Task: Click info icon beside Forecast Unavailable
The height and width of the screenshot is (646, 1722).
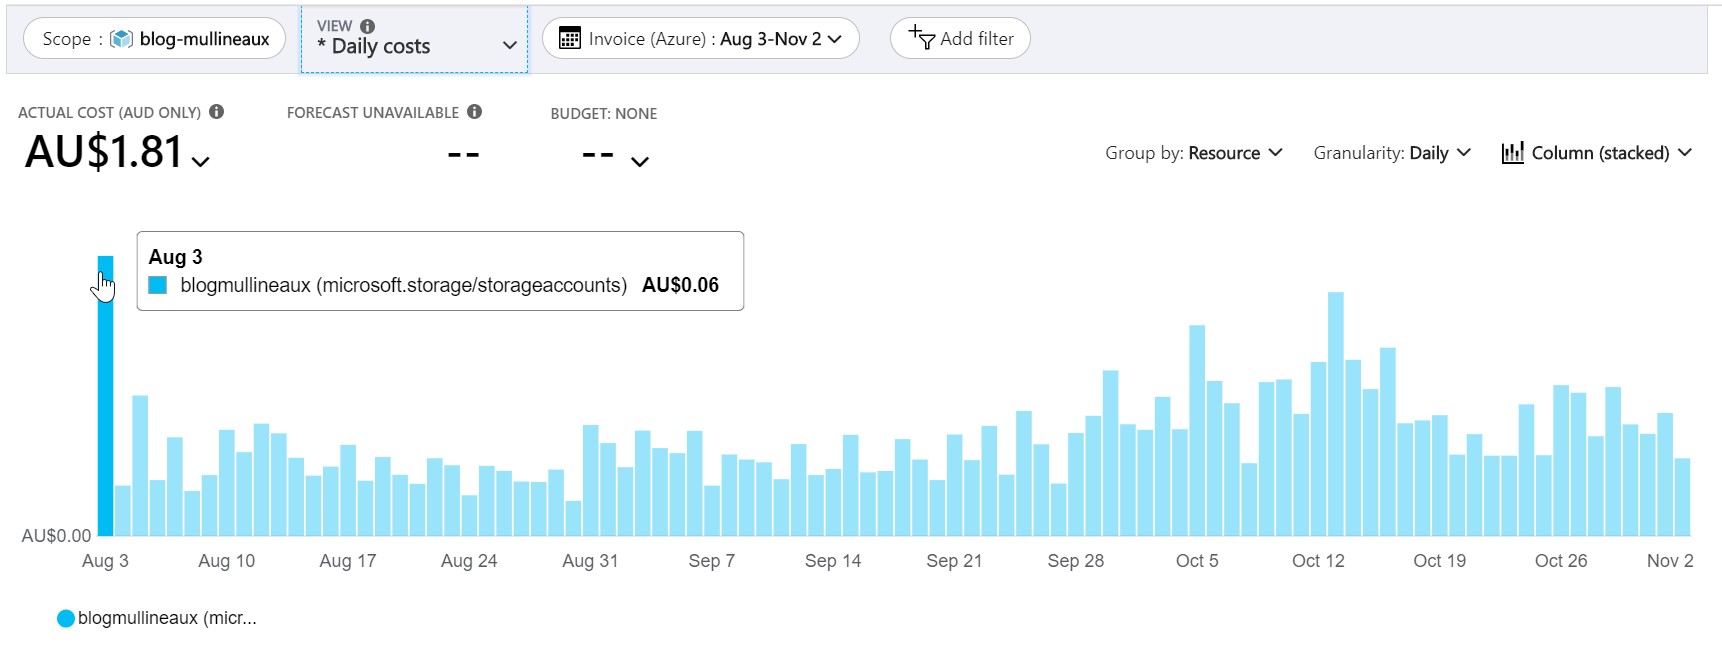Action: 474,112
